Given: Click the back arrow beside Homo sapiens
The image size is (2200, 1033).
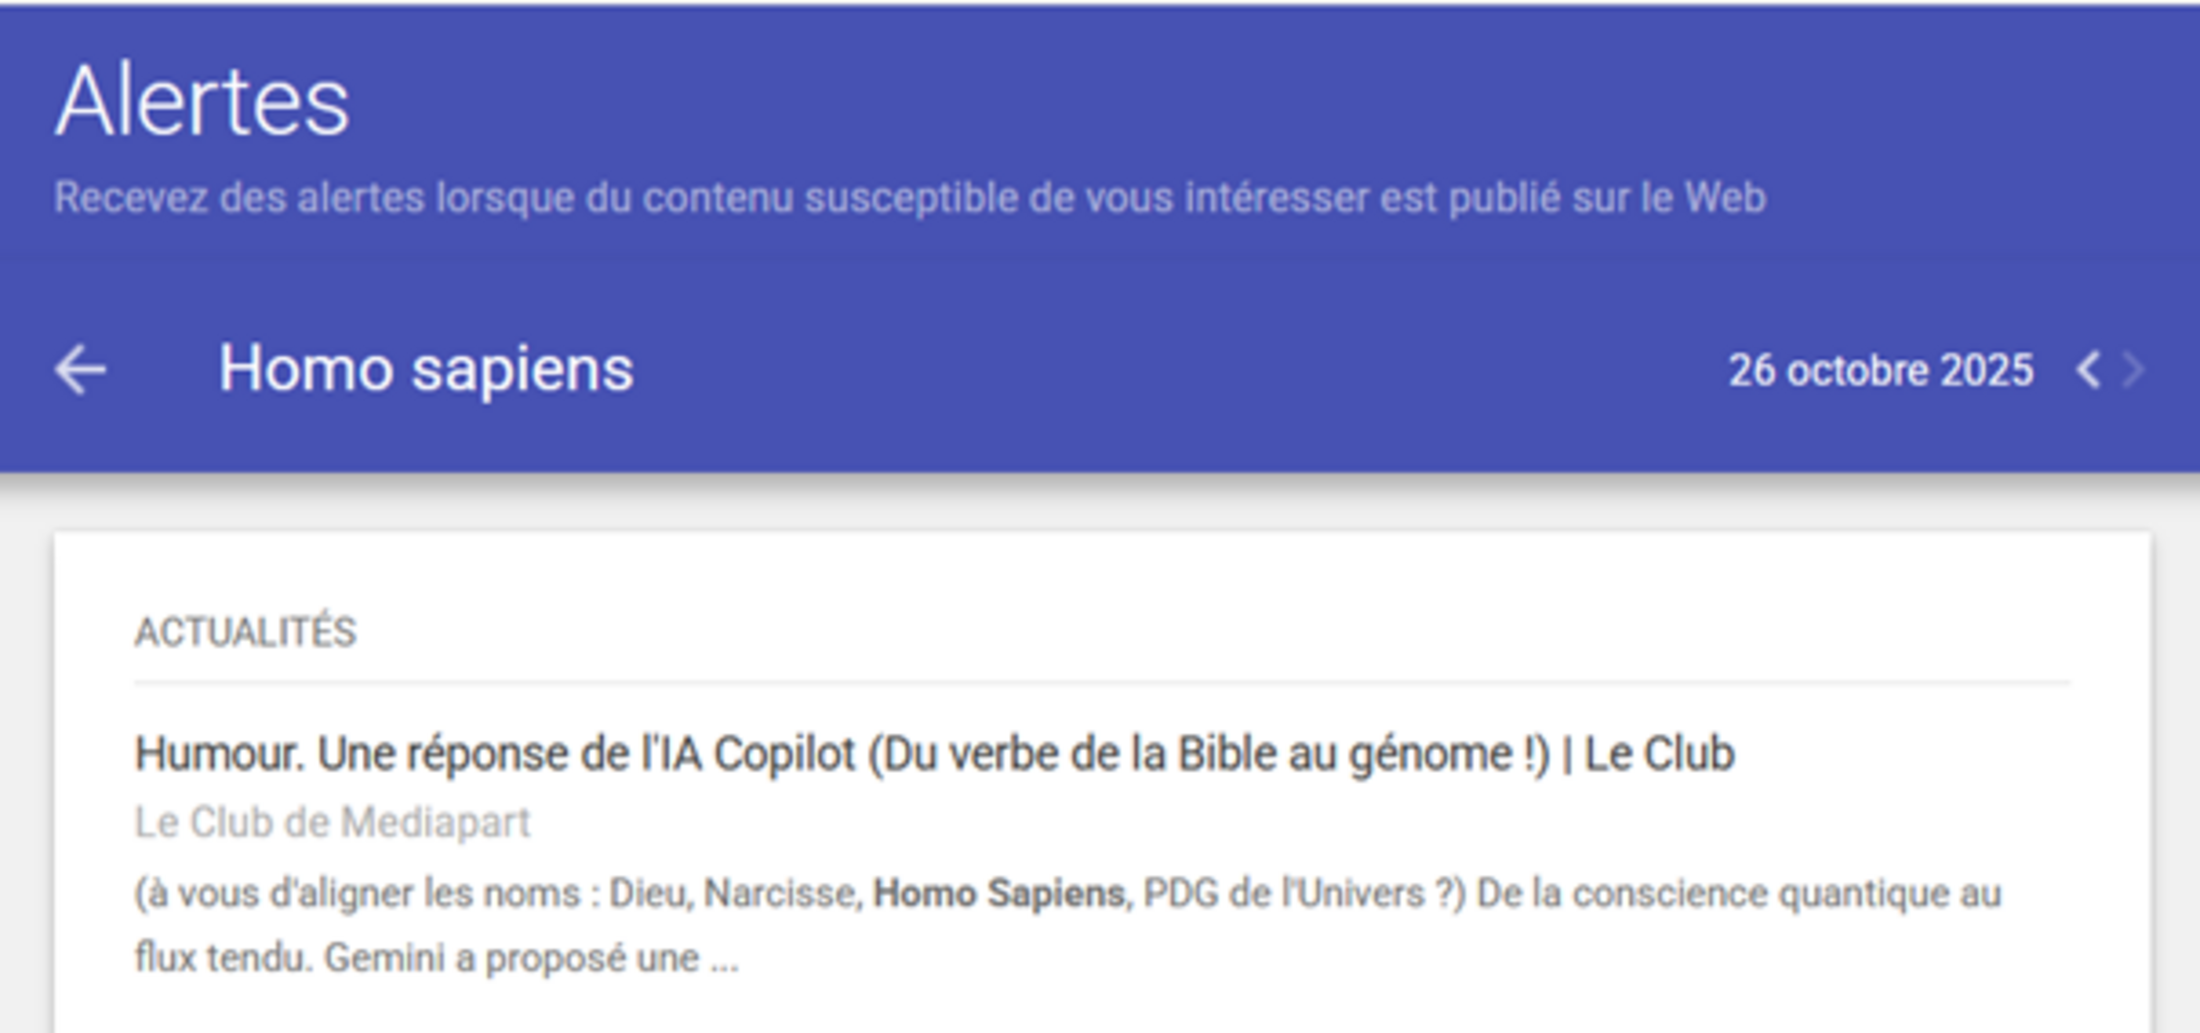Looking at the screenshot, I should click(80, 370).
